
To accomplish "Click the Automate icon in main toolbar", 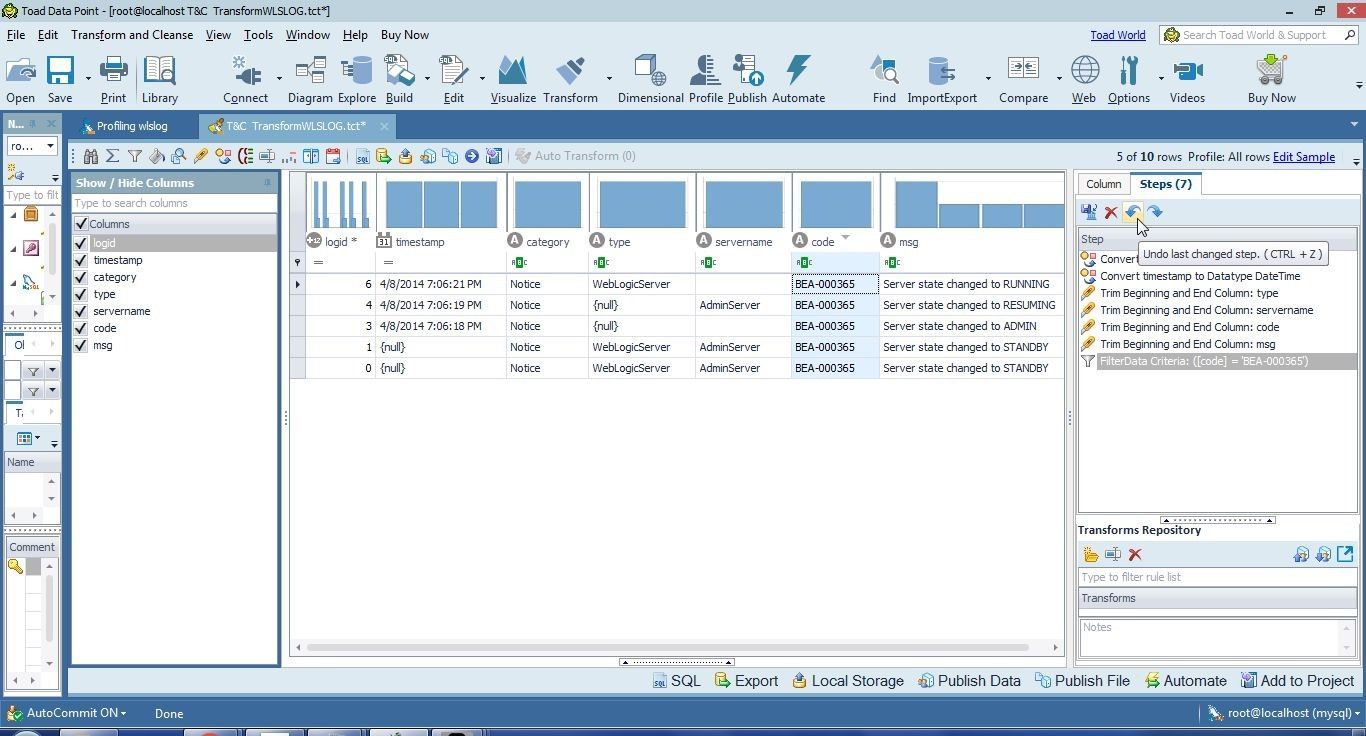I will [798, 80].
